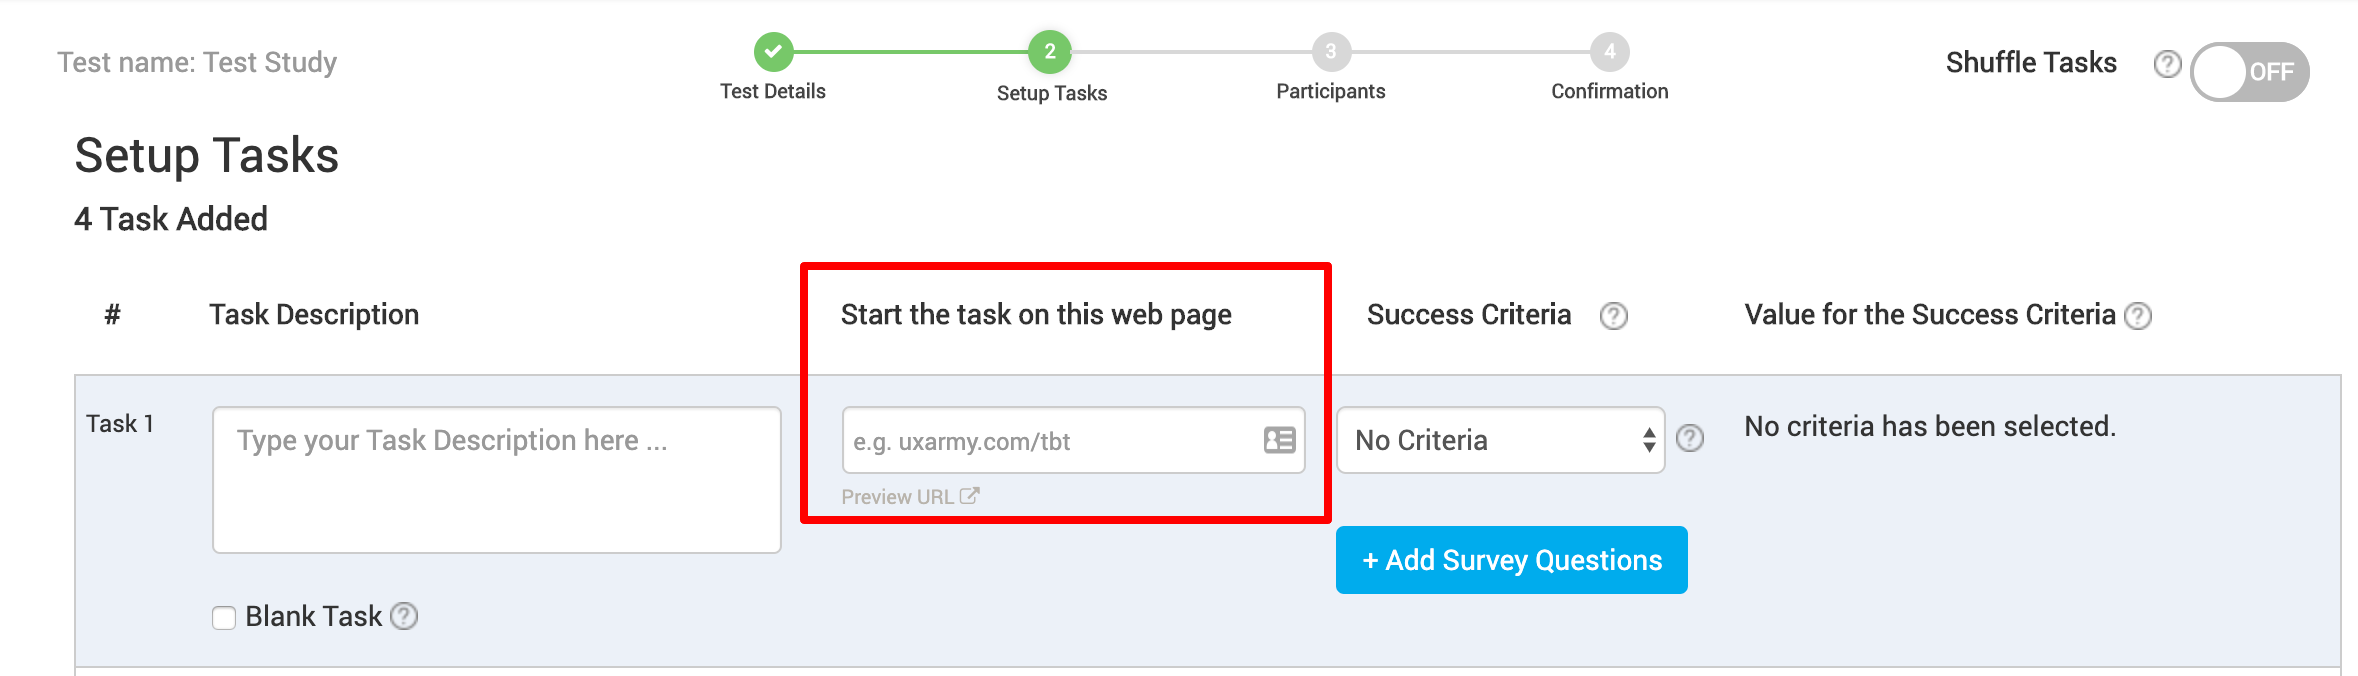Click the Blank Task help icon
The height and width of the screenshot is (676, 2358).
pos(404,616)
